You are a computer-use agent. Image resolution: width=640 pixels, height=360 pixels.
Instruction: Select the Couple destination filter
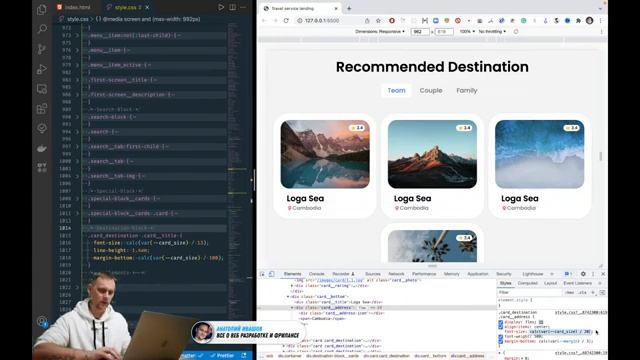[431, 91]
